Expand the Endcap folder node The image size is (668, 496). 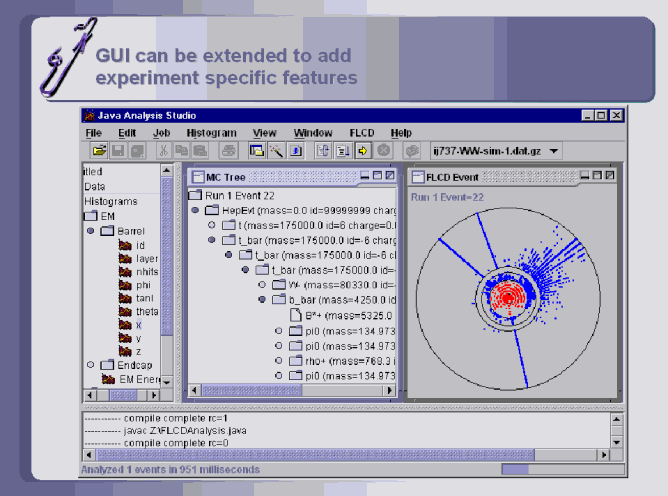coord(91,365)
